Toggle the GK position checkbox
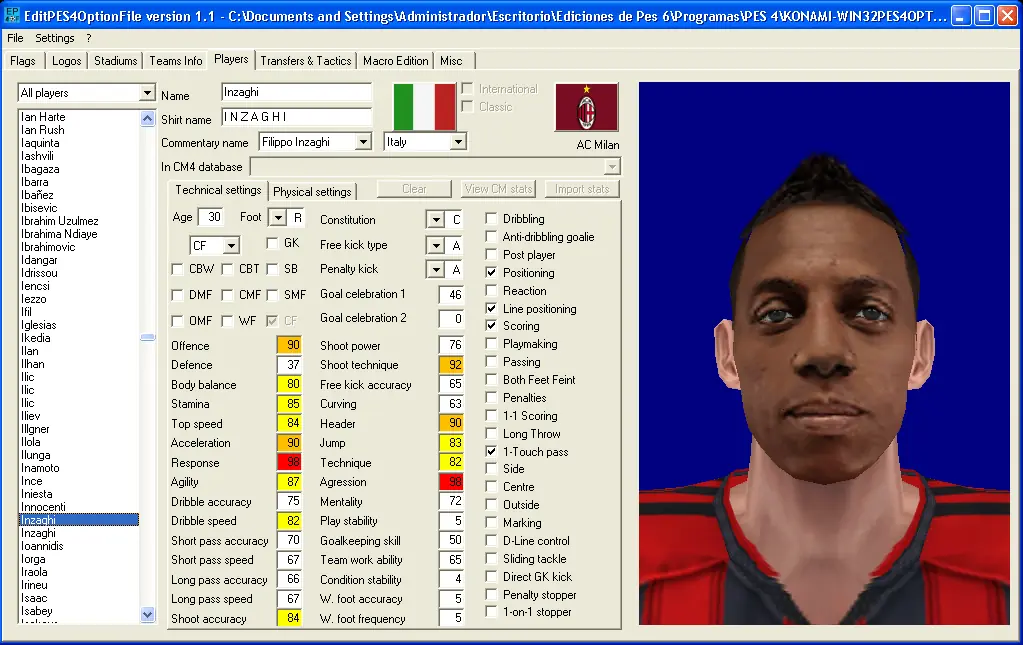Image resolution: width=1023 pixels, height=645 pixels. pos(272,243)
